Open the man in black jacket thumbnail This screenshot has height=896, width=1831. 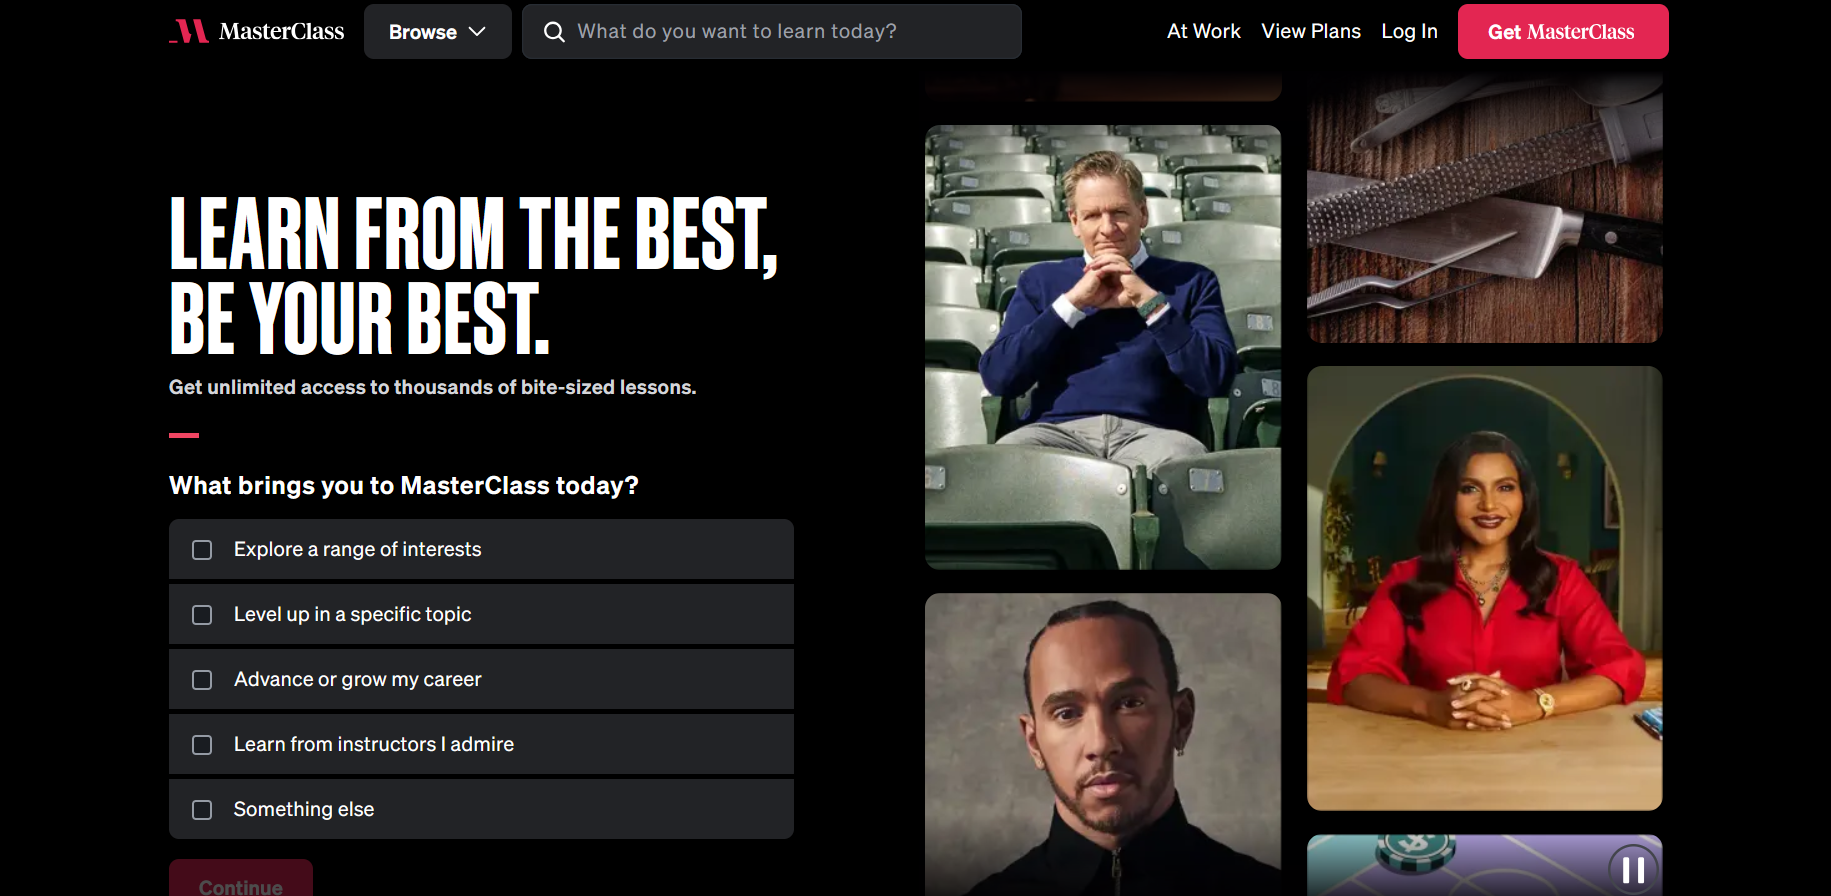1103,744
